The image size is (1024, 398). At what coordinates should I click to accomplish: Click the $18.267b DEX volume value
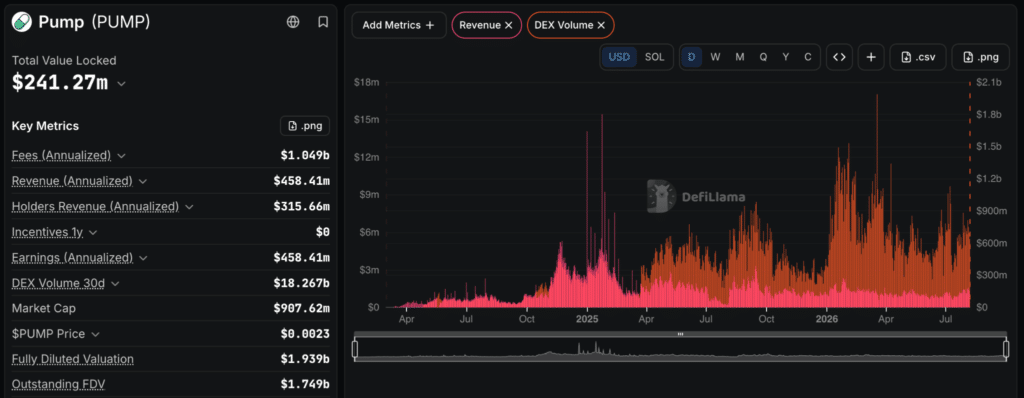(302, 283)
